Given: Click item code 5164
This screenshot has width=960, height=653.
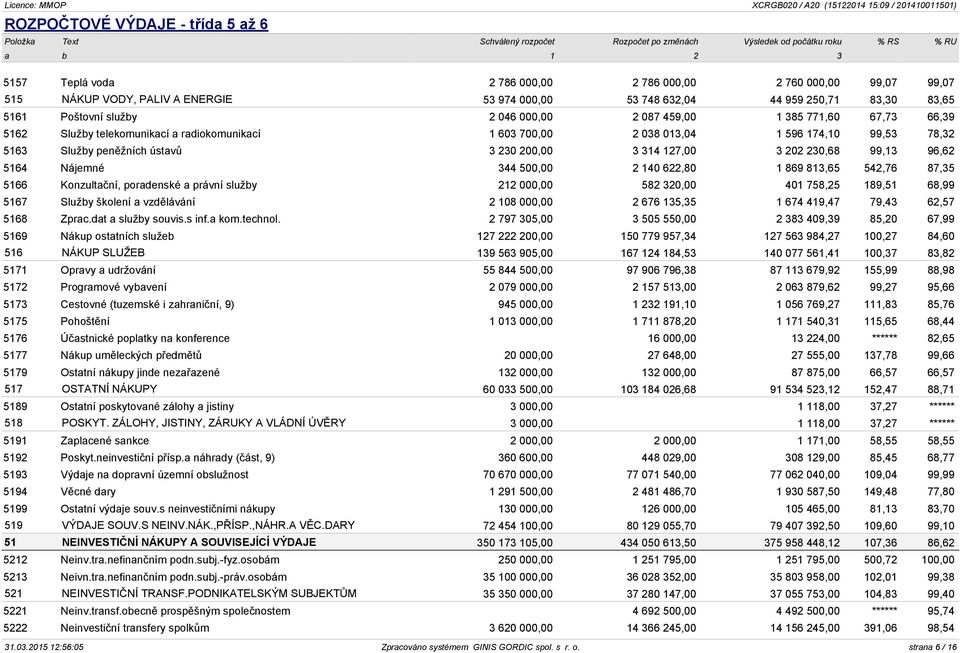Looking at the screenshot, I should pyautogui.click(x=15, y=168).
